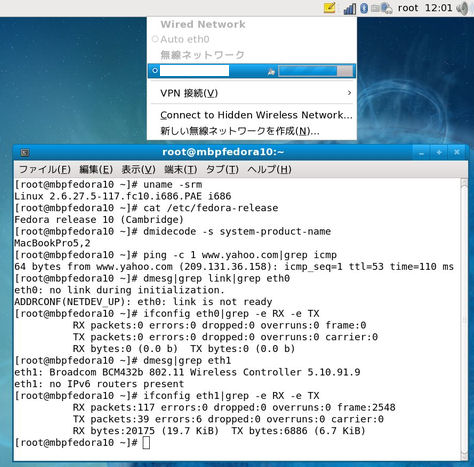Click 新しい無線ネットワークを作成(N)...
Screen dimensions: 474x467
click(240, 131)
